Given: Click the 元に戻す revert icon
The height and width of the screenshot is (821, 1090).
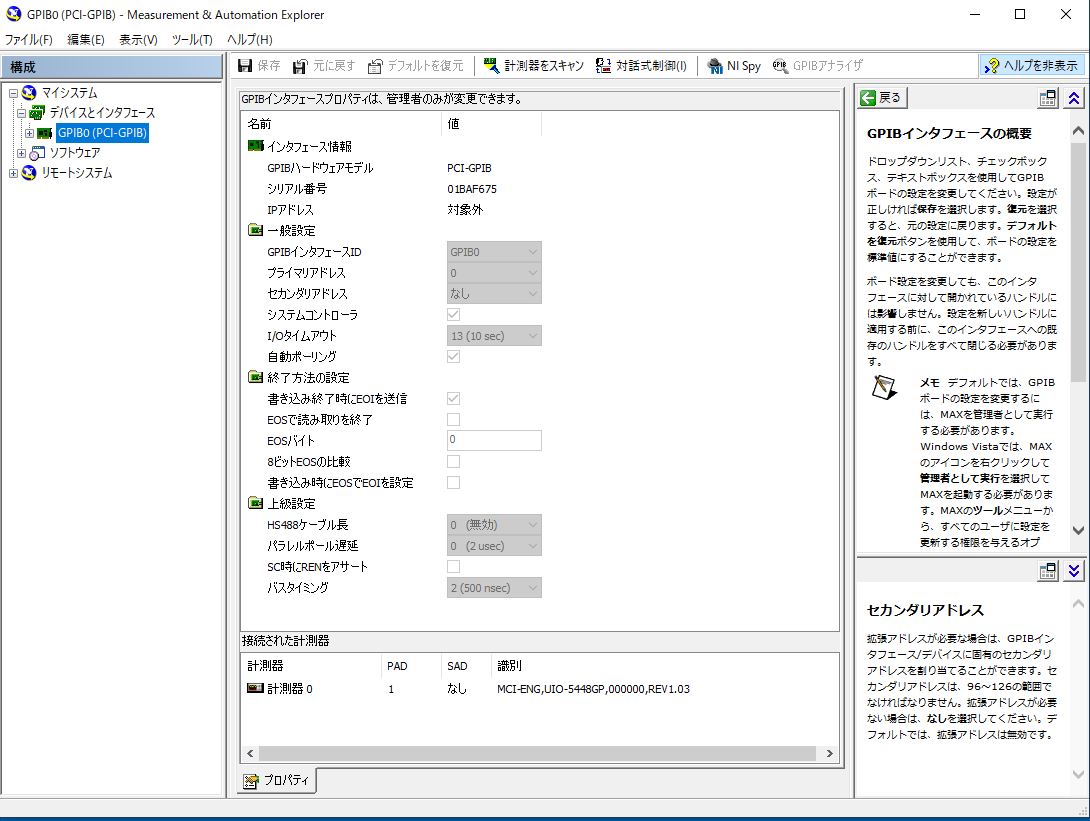Looking at the screenshot, I should pyautogui.click(x=300, y=65).
